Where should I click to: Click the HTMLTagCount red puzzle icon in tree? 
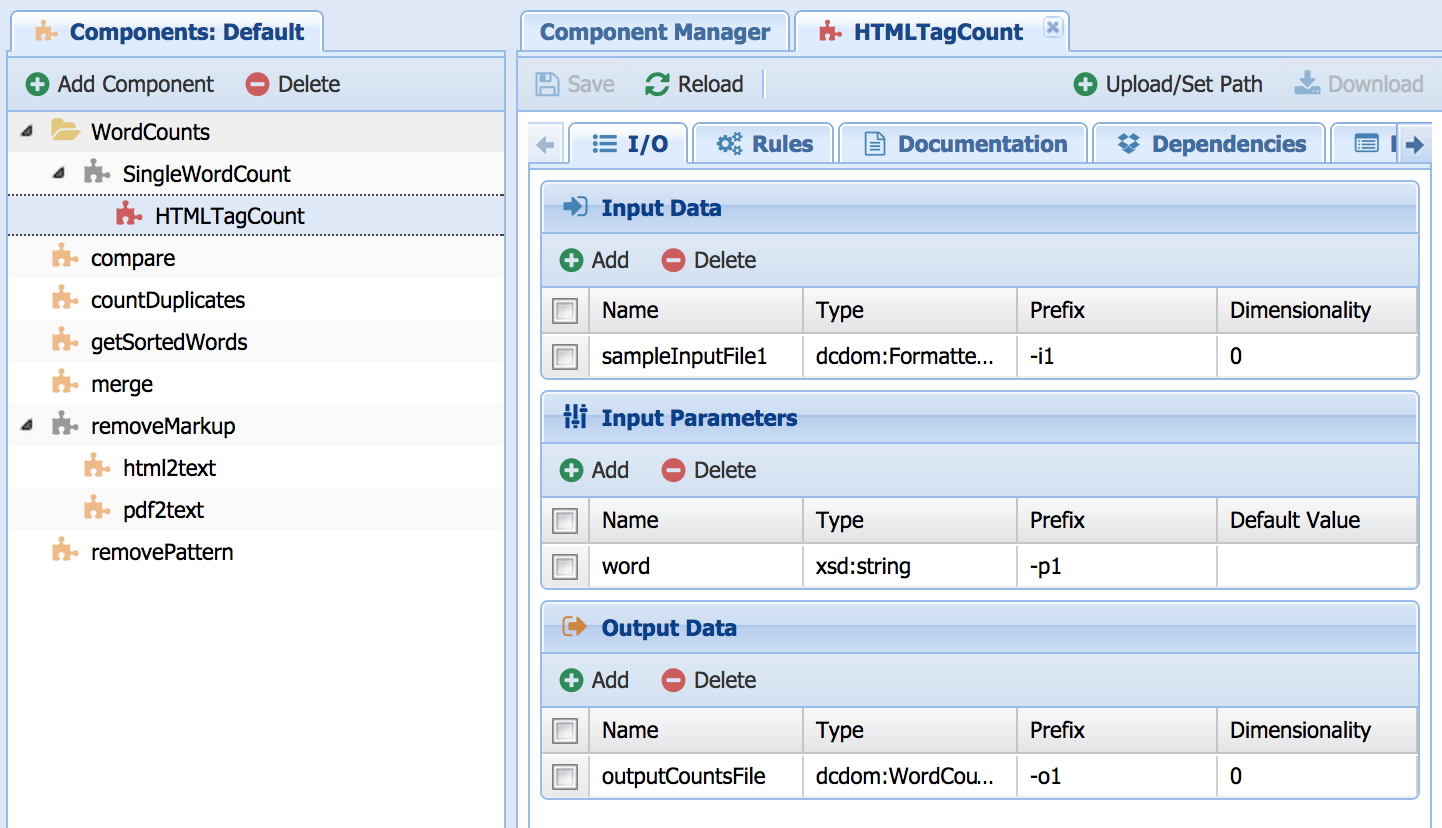pyautogui.click(x=128, y=215)
